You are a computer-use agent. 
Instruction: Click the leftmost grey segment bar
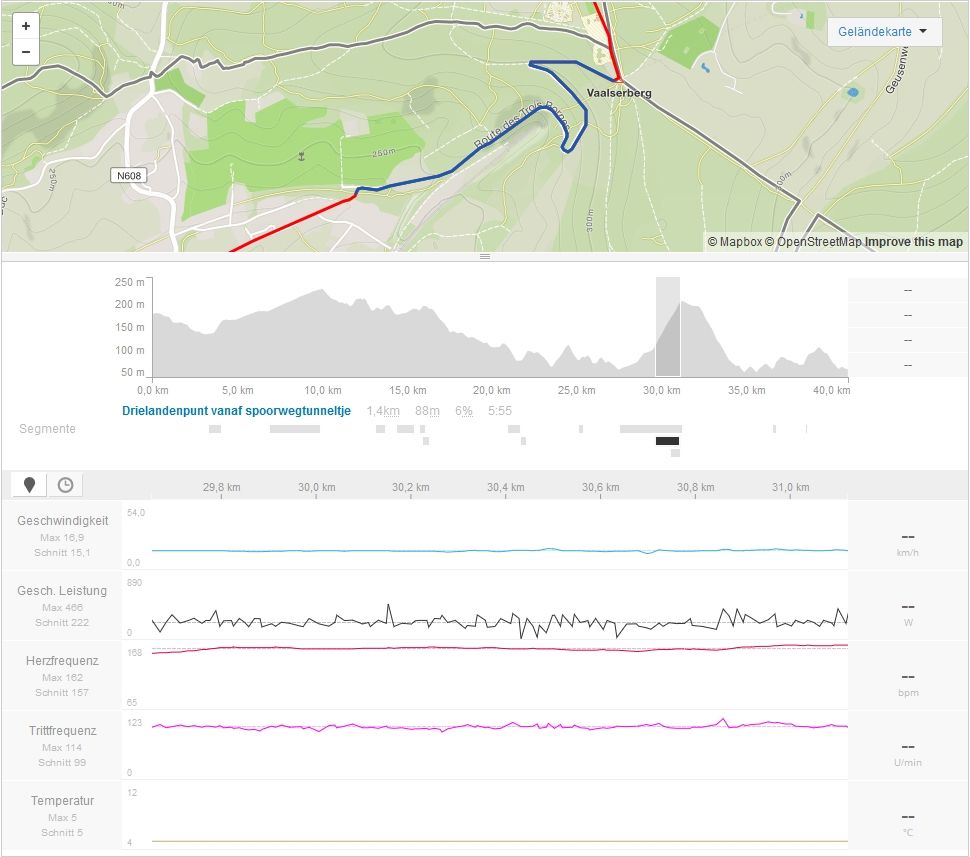[215, 429]
